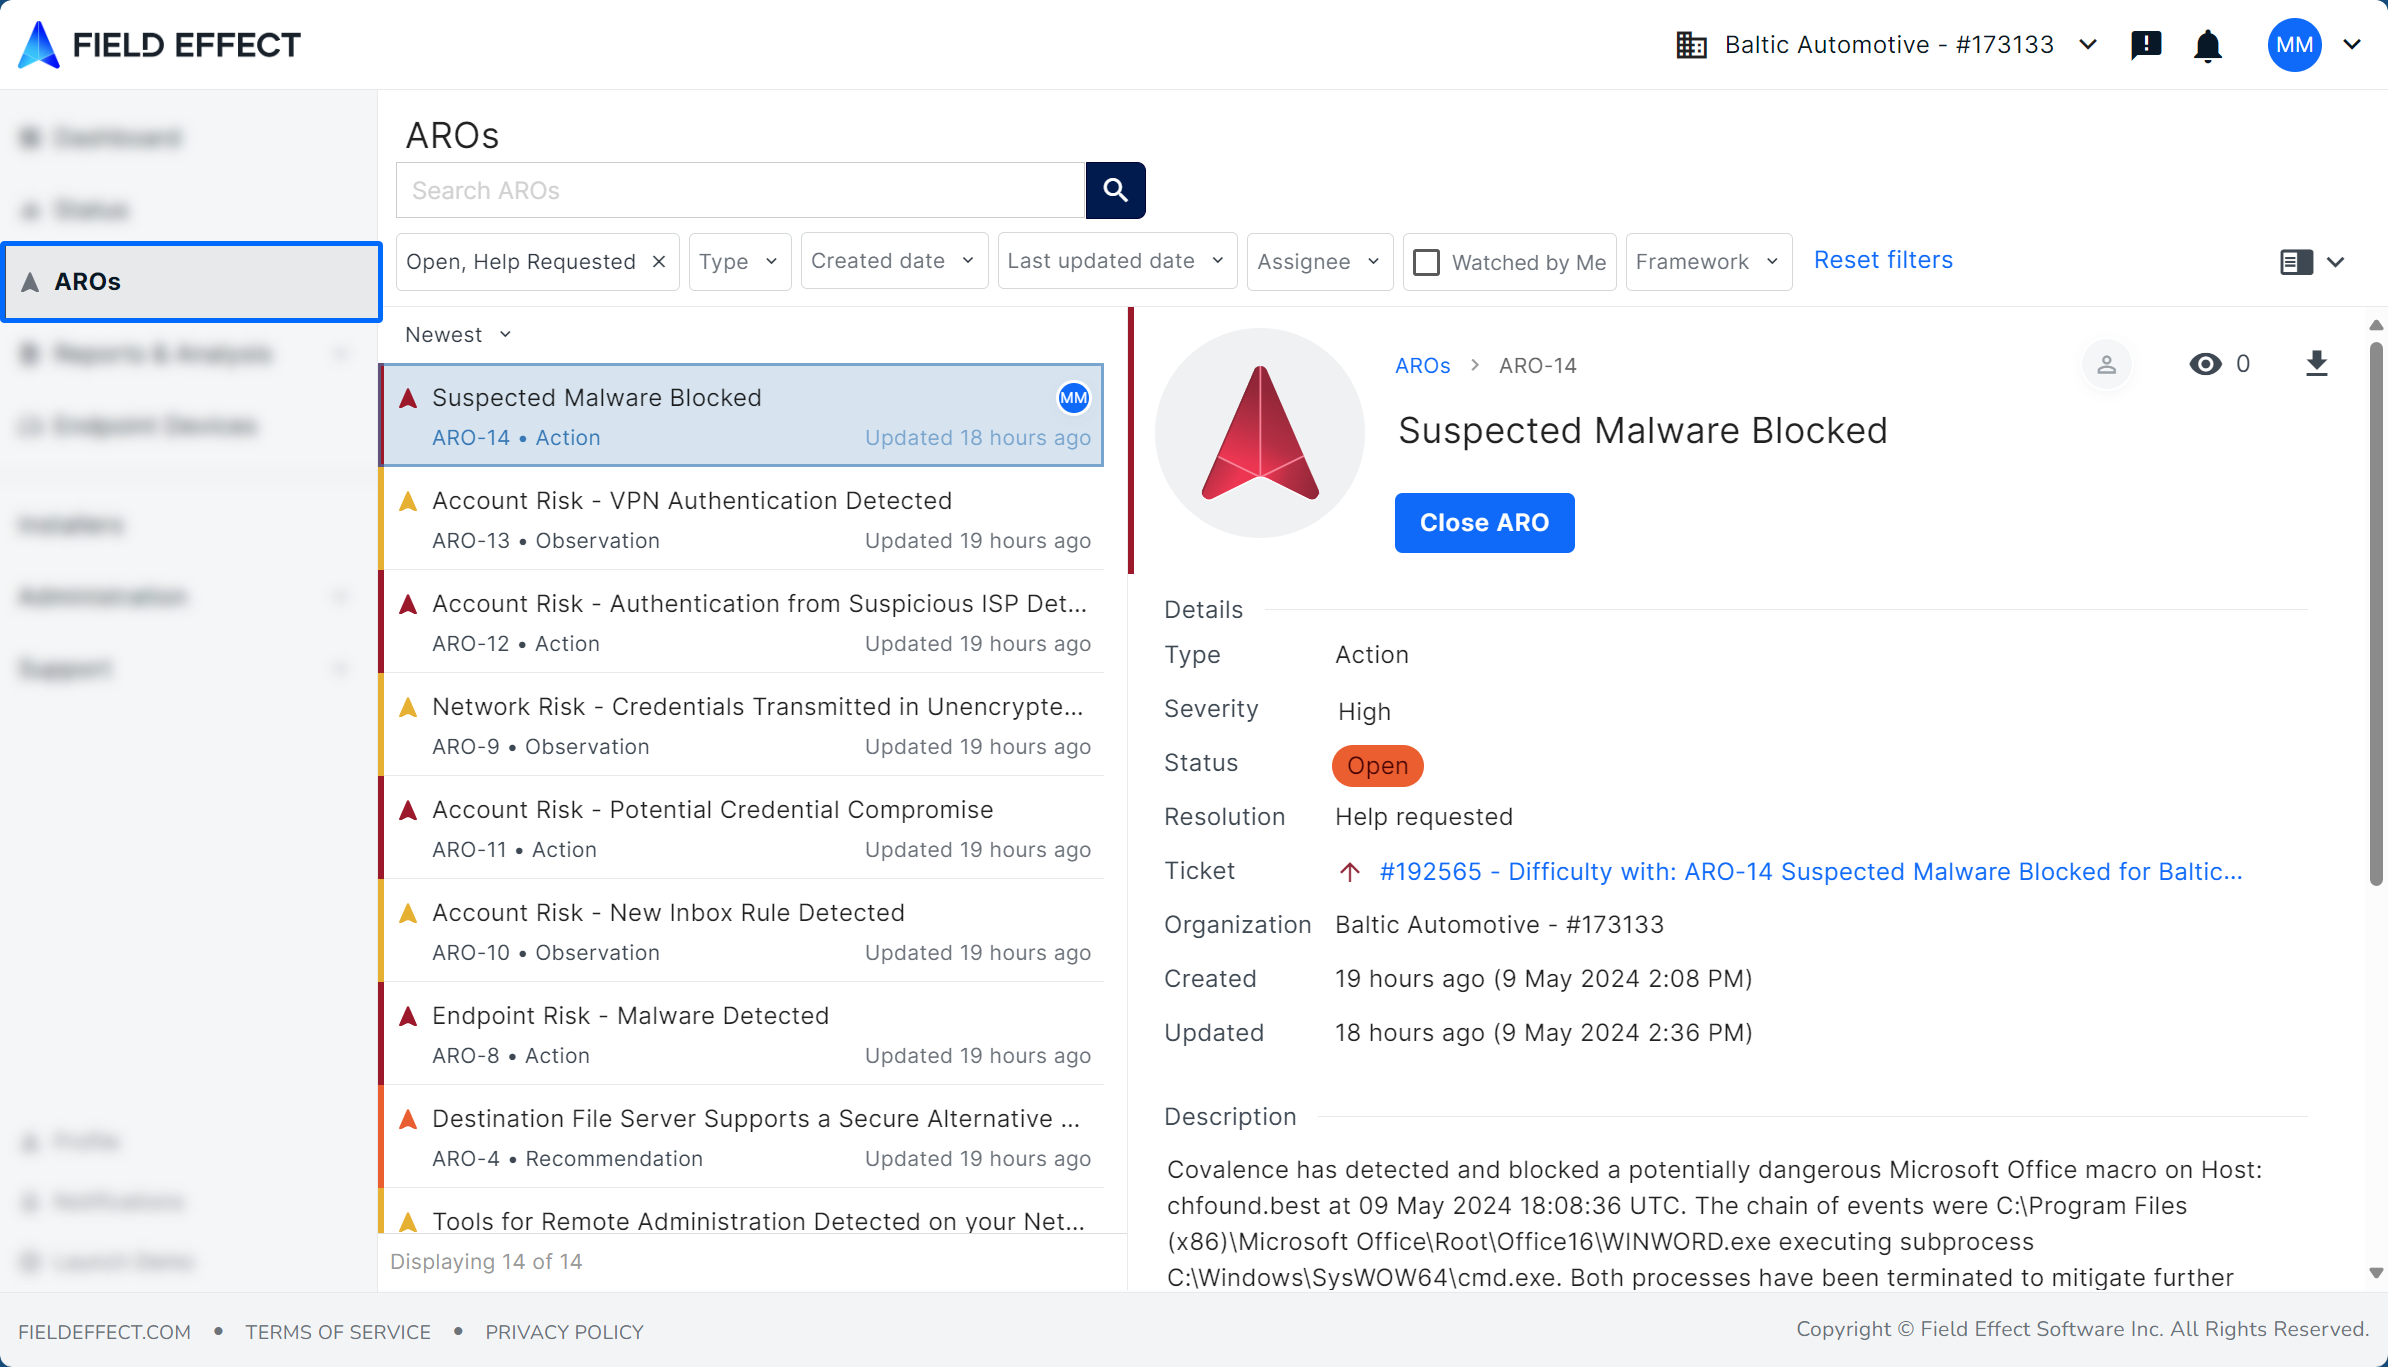2388x1367 pixels.
Task: Click the MM user avatar
Action: [x=2294, y=45]
